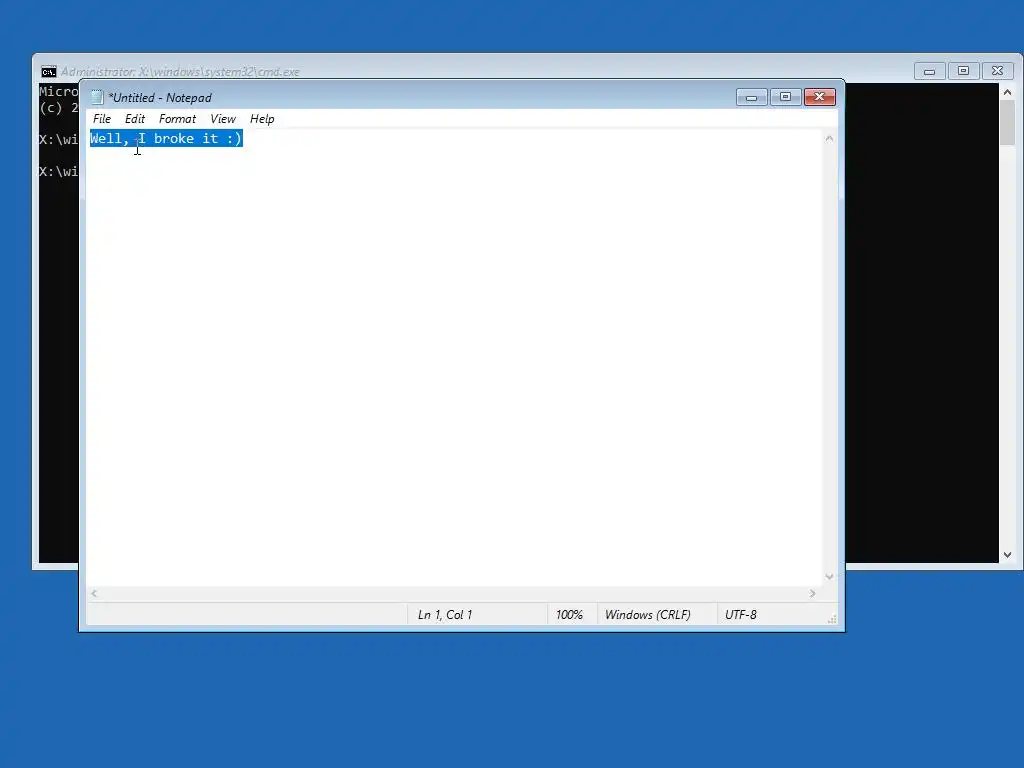Open the Format menu in Notepad
The height and width of the screenshot is (768, 1024).
click(177, 119)
